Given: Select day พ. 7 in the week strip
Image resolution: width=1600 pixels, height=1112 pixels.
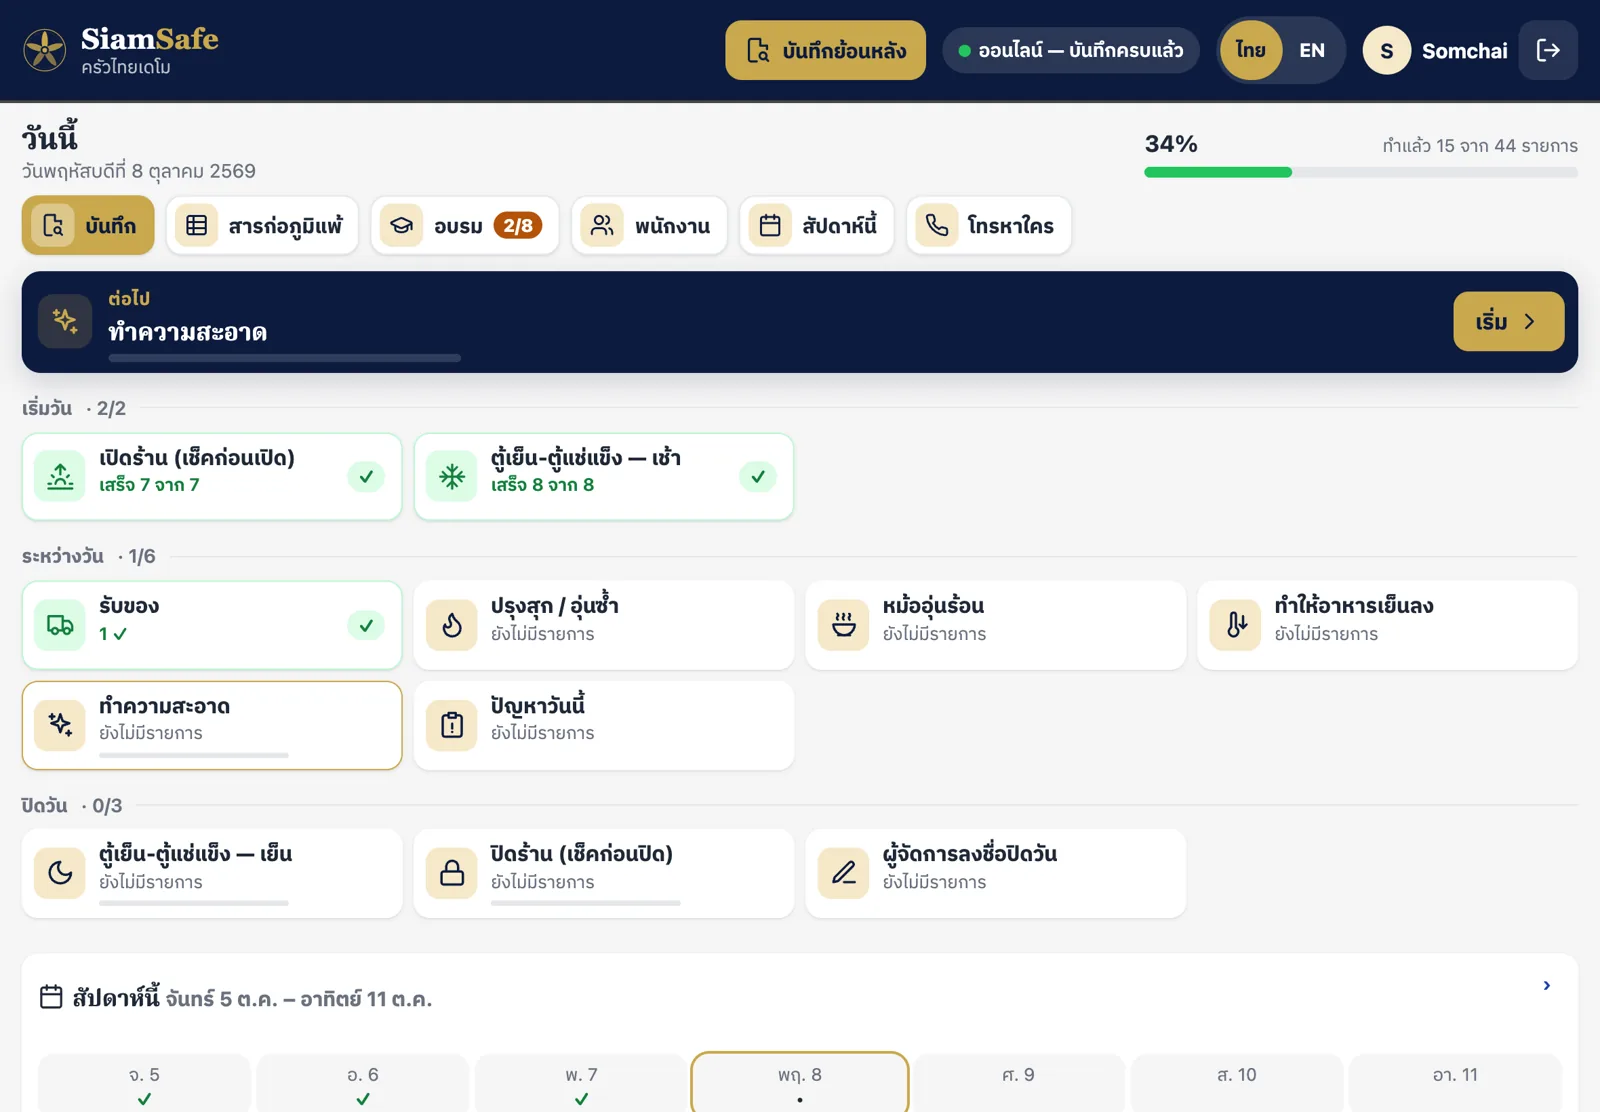Looking at the screenshot, I should pos(581,1083).
